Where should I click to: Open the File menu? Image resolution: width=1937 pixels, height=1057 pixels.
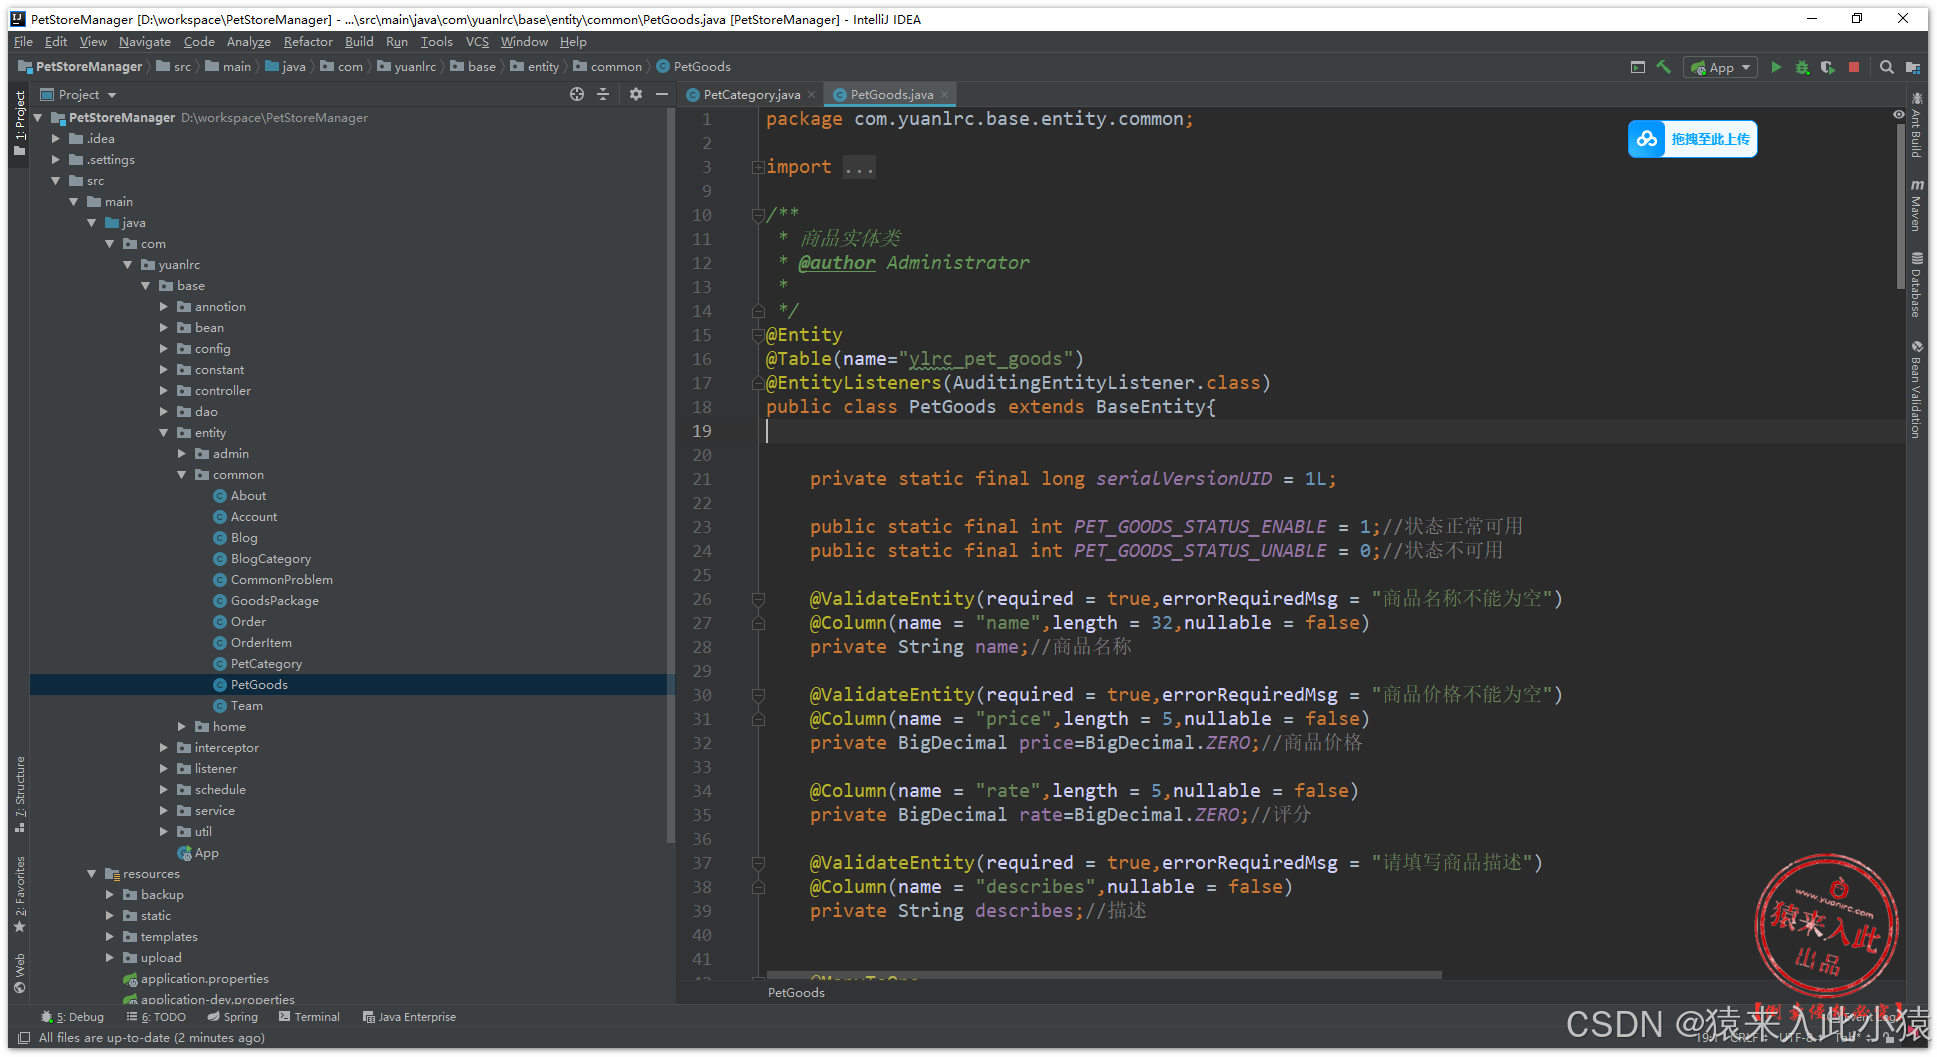click(23, 42)
